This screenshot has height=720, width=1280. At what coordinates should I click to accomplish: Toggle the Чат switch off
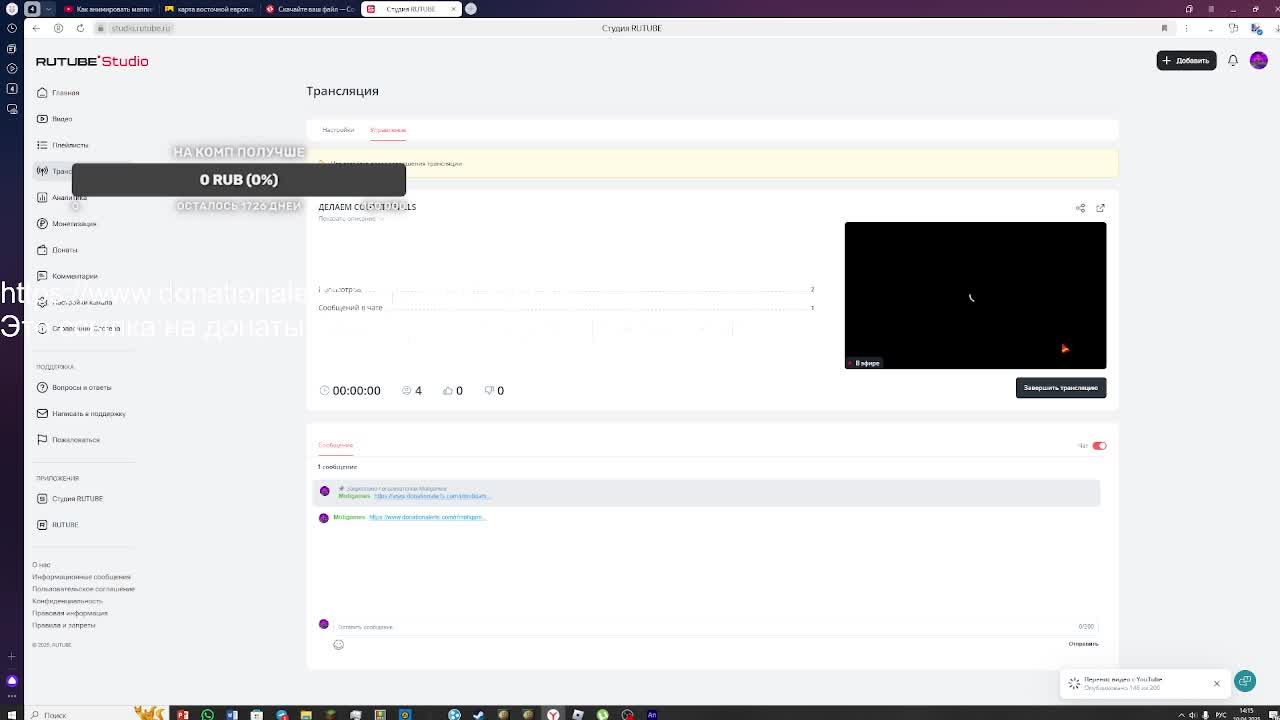(1099, 446)
